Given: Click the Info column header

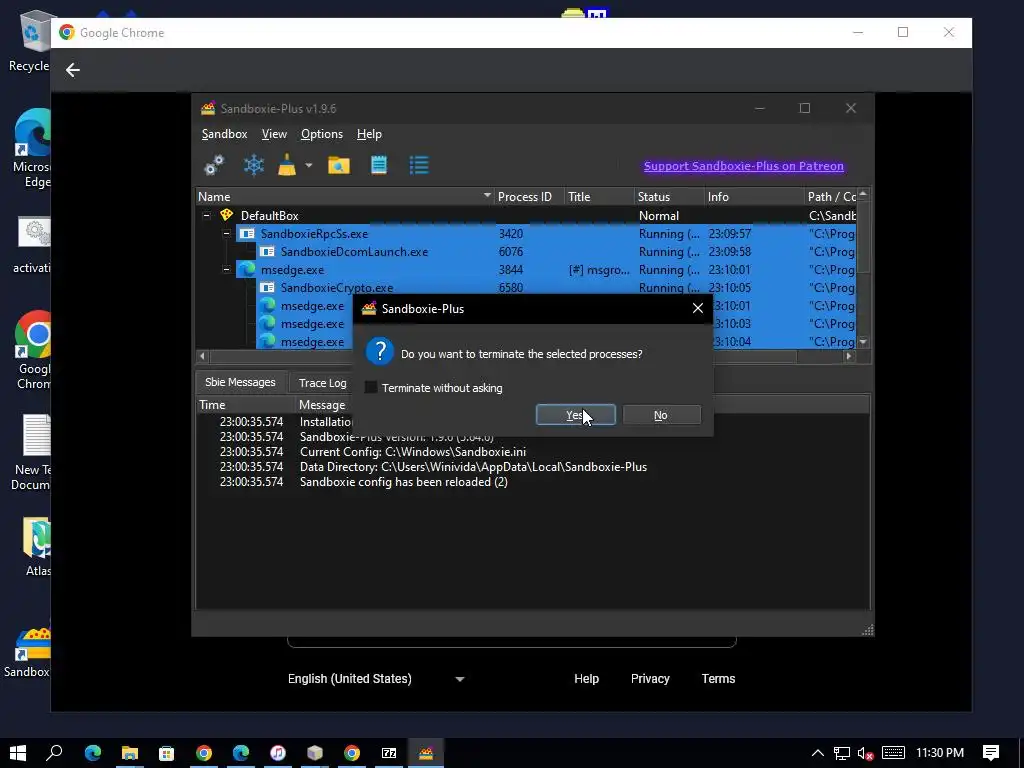Looking at the screenshot, I should tap(754, 197).
